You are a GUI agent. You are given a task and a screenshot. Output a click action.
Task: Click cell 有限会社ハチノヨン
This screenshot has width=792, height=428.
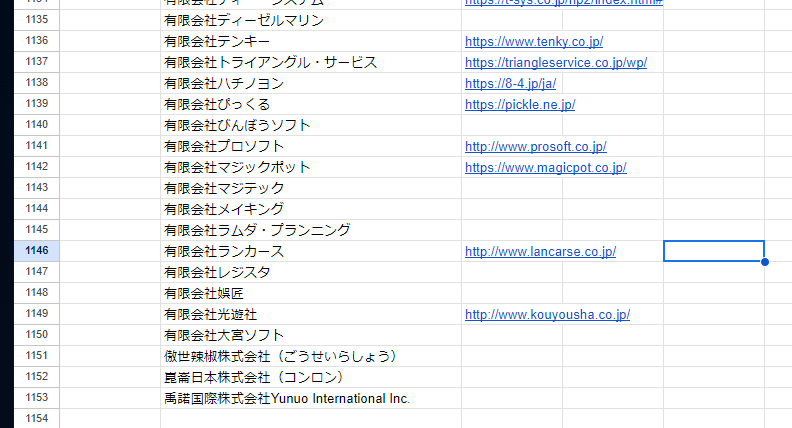311,83
